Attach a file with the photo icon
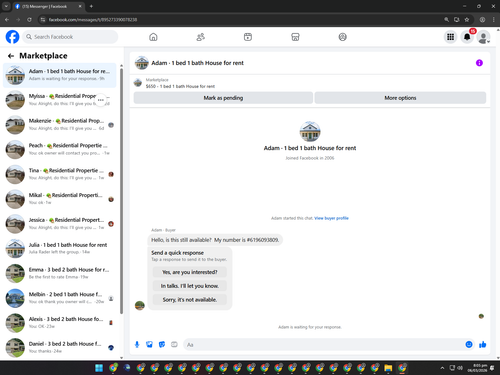 pyautogui.click(x=149, y=344)
